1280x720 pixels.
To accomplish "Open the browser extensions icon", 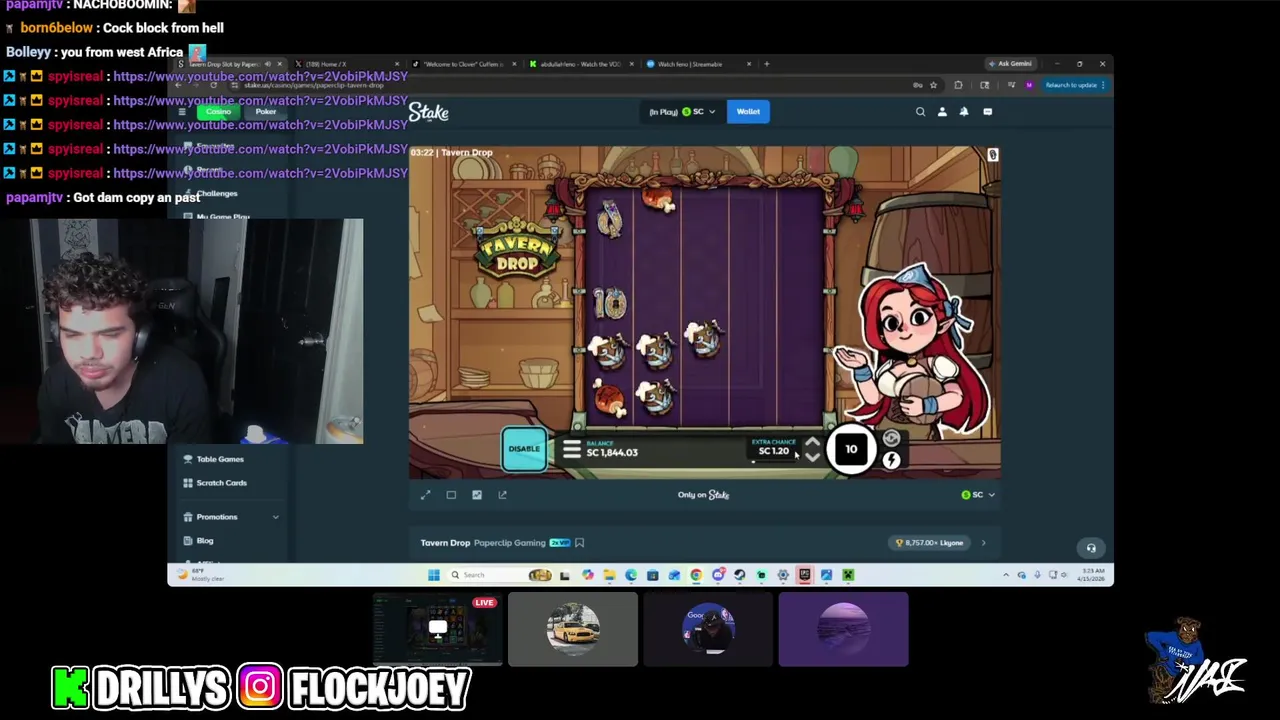I will click(x=958, y=85).
